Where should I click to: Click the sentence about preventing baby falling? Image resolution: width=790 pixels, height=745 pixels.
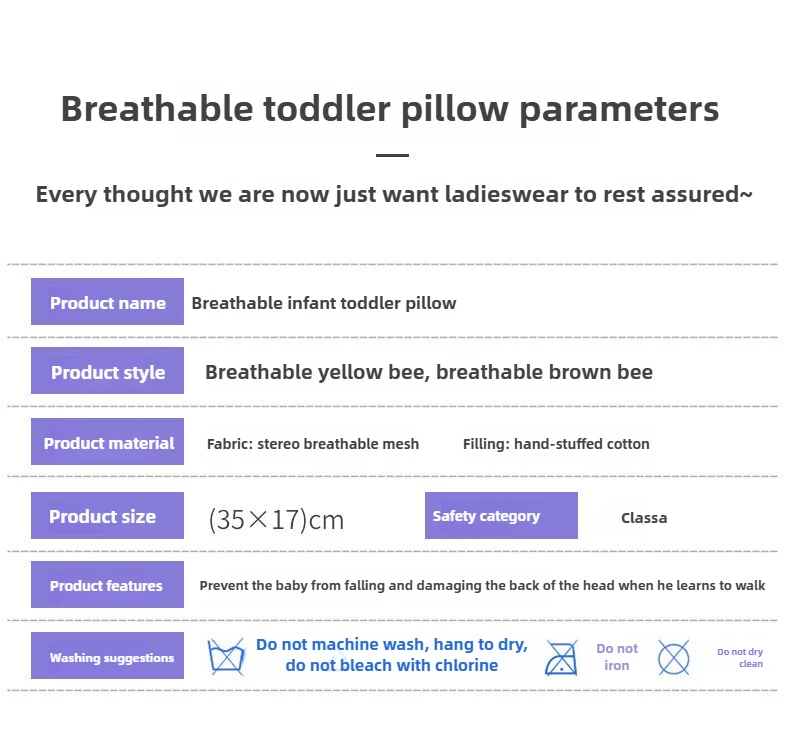(x=482, y=585)
